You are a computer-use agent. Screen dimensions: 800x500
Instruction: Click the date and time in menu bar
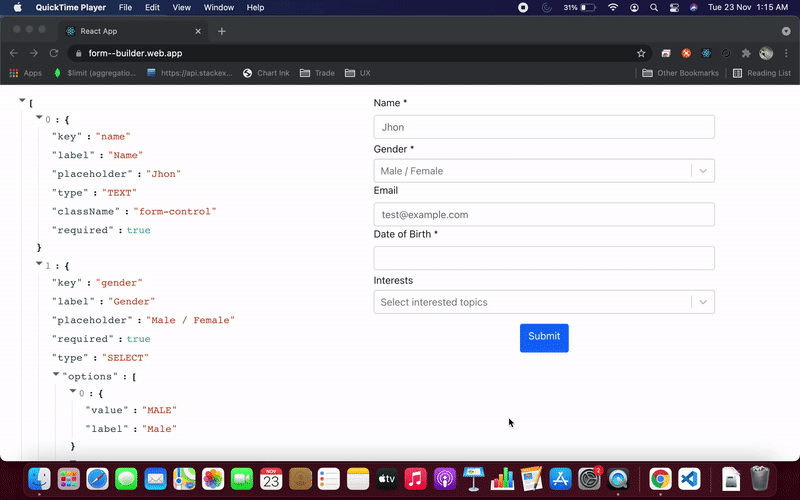point(748,8)
